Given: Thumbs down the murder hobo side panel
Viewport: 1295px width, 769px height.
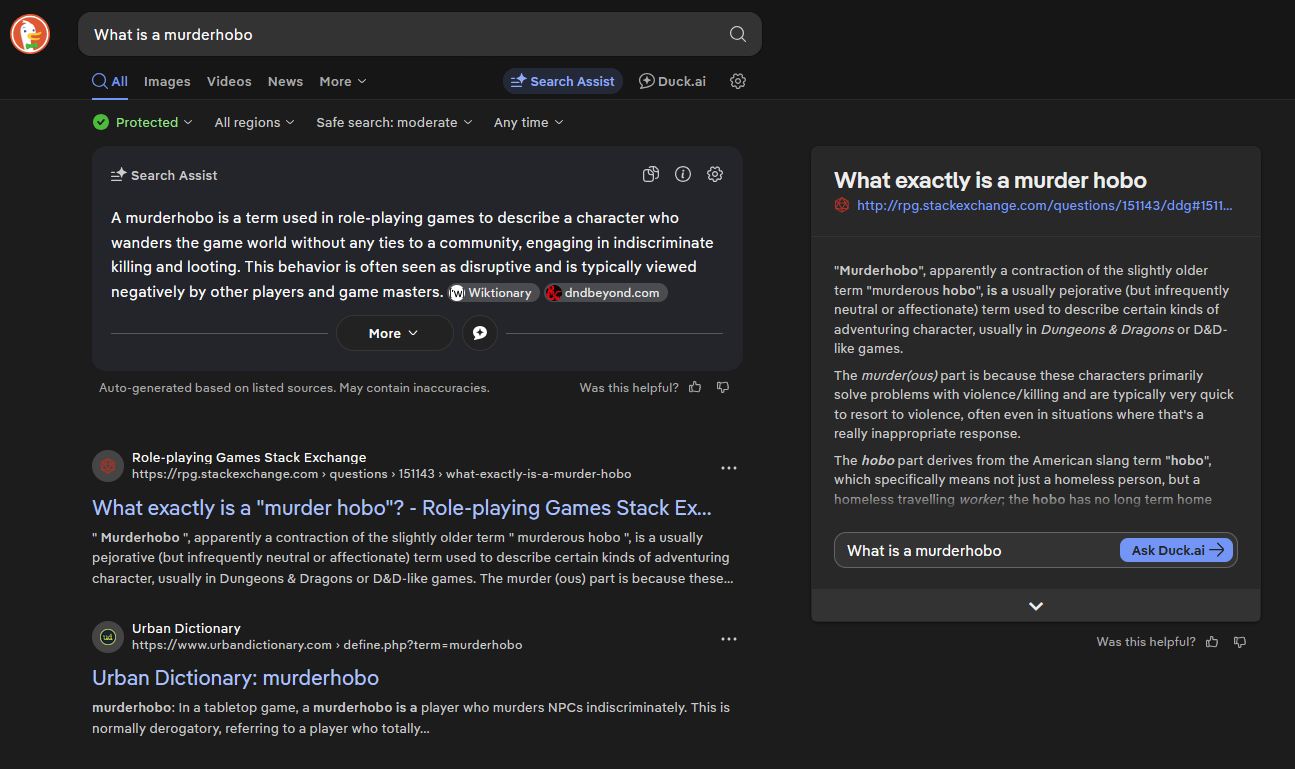Looking at the screenshot, I should pos(1240,642).
